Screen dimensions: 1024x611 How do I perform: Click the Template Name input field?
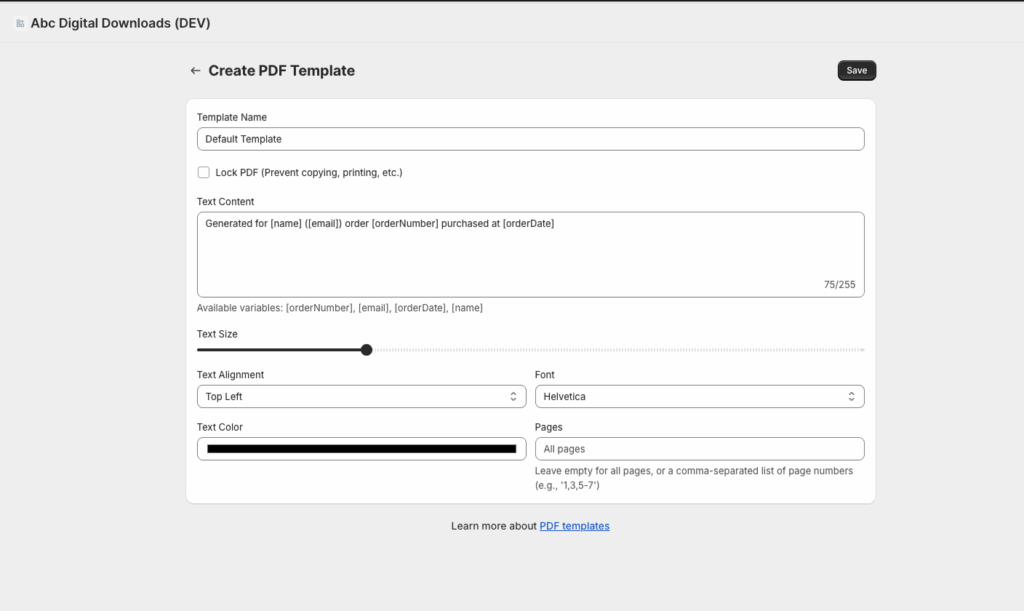coord(530,139)
